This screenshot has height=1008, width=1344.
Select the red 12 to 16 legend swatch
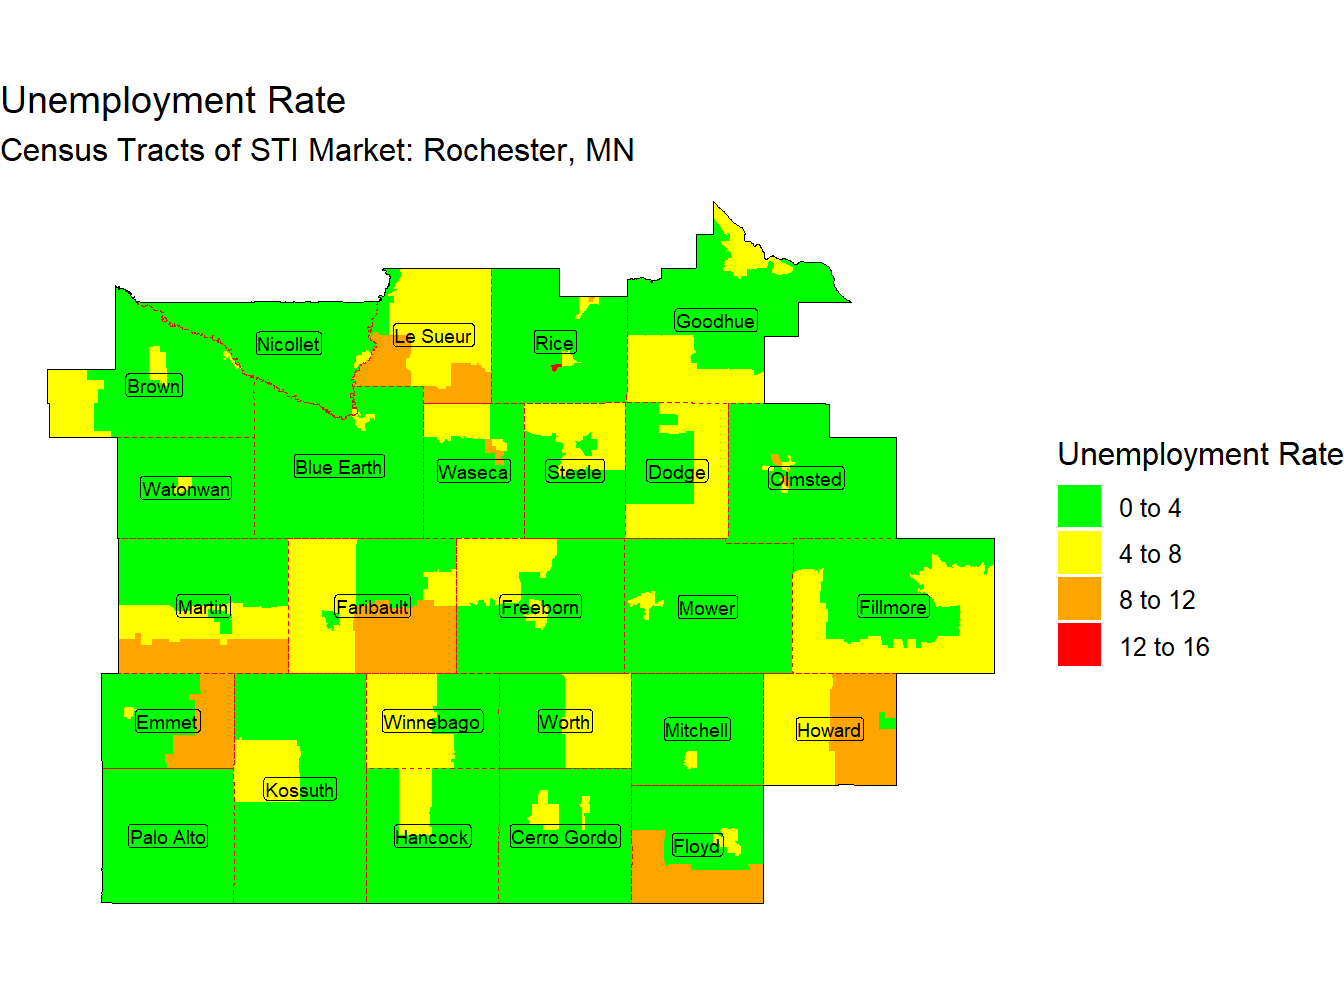coord(1079,645)
